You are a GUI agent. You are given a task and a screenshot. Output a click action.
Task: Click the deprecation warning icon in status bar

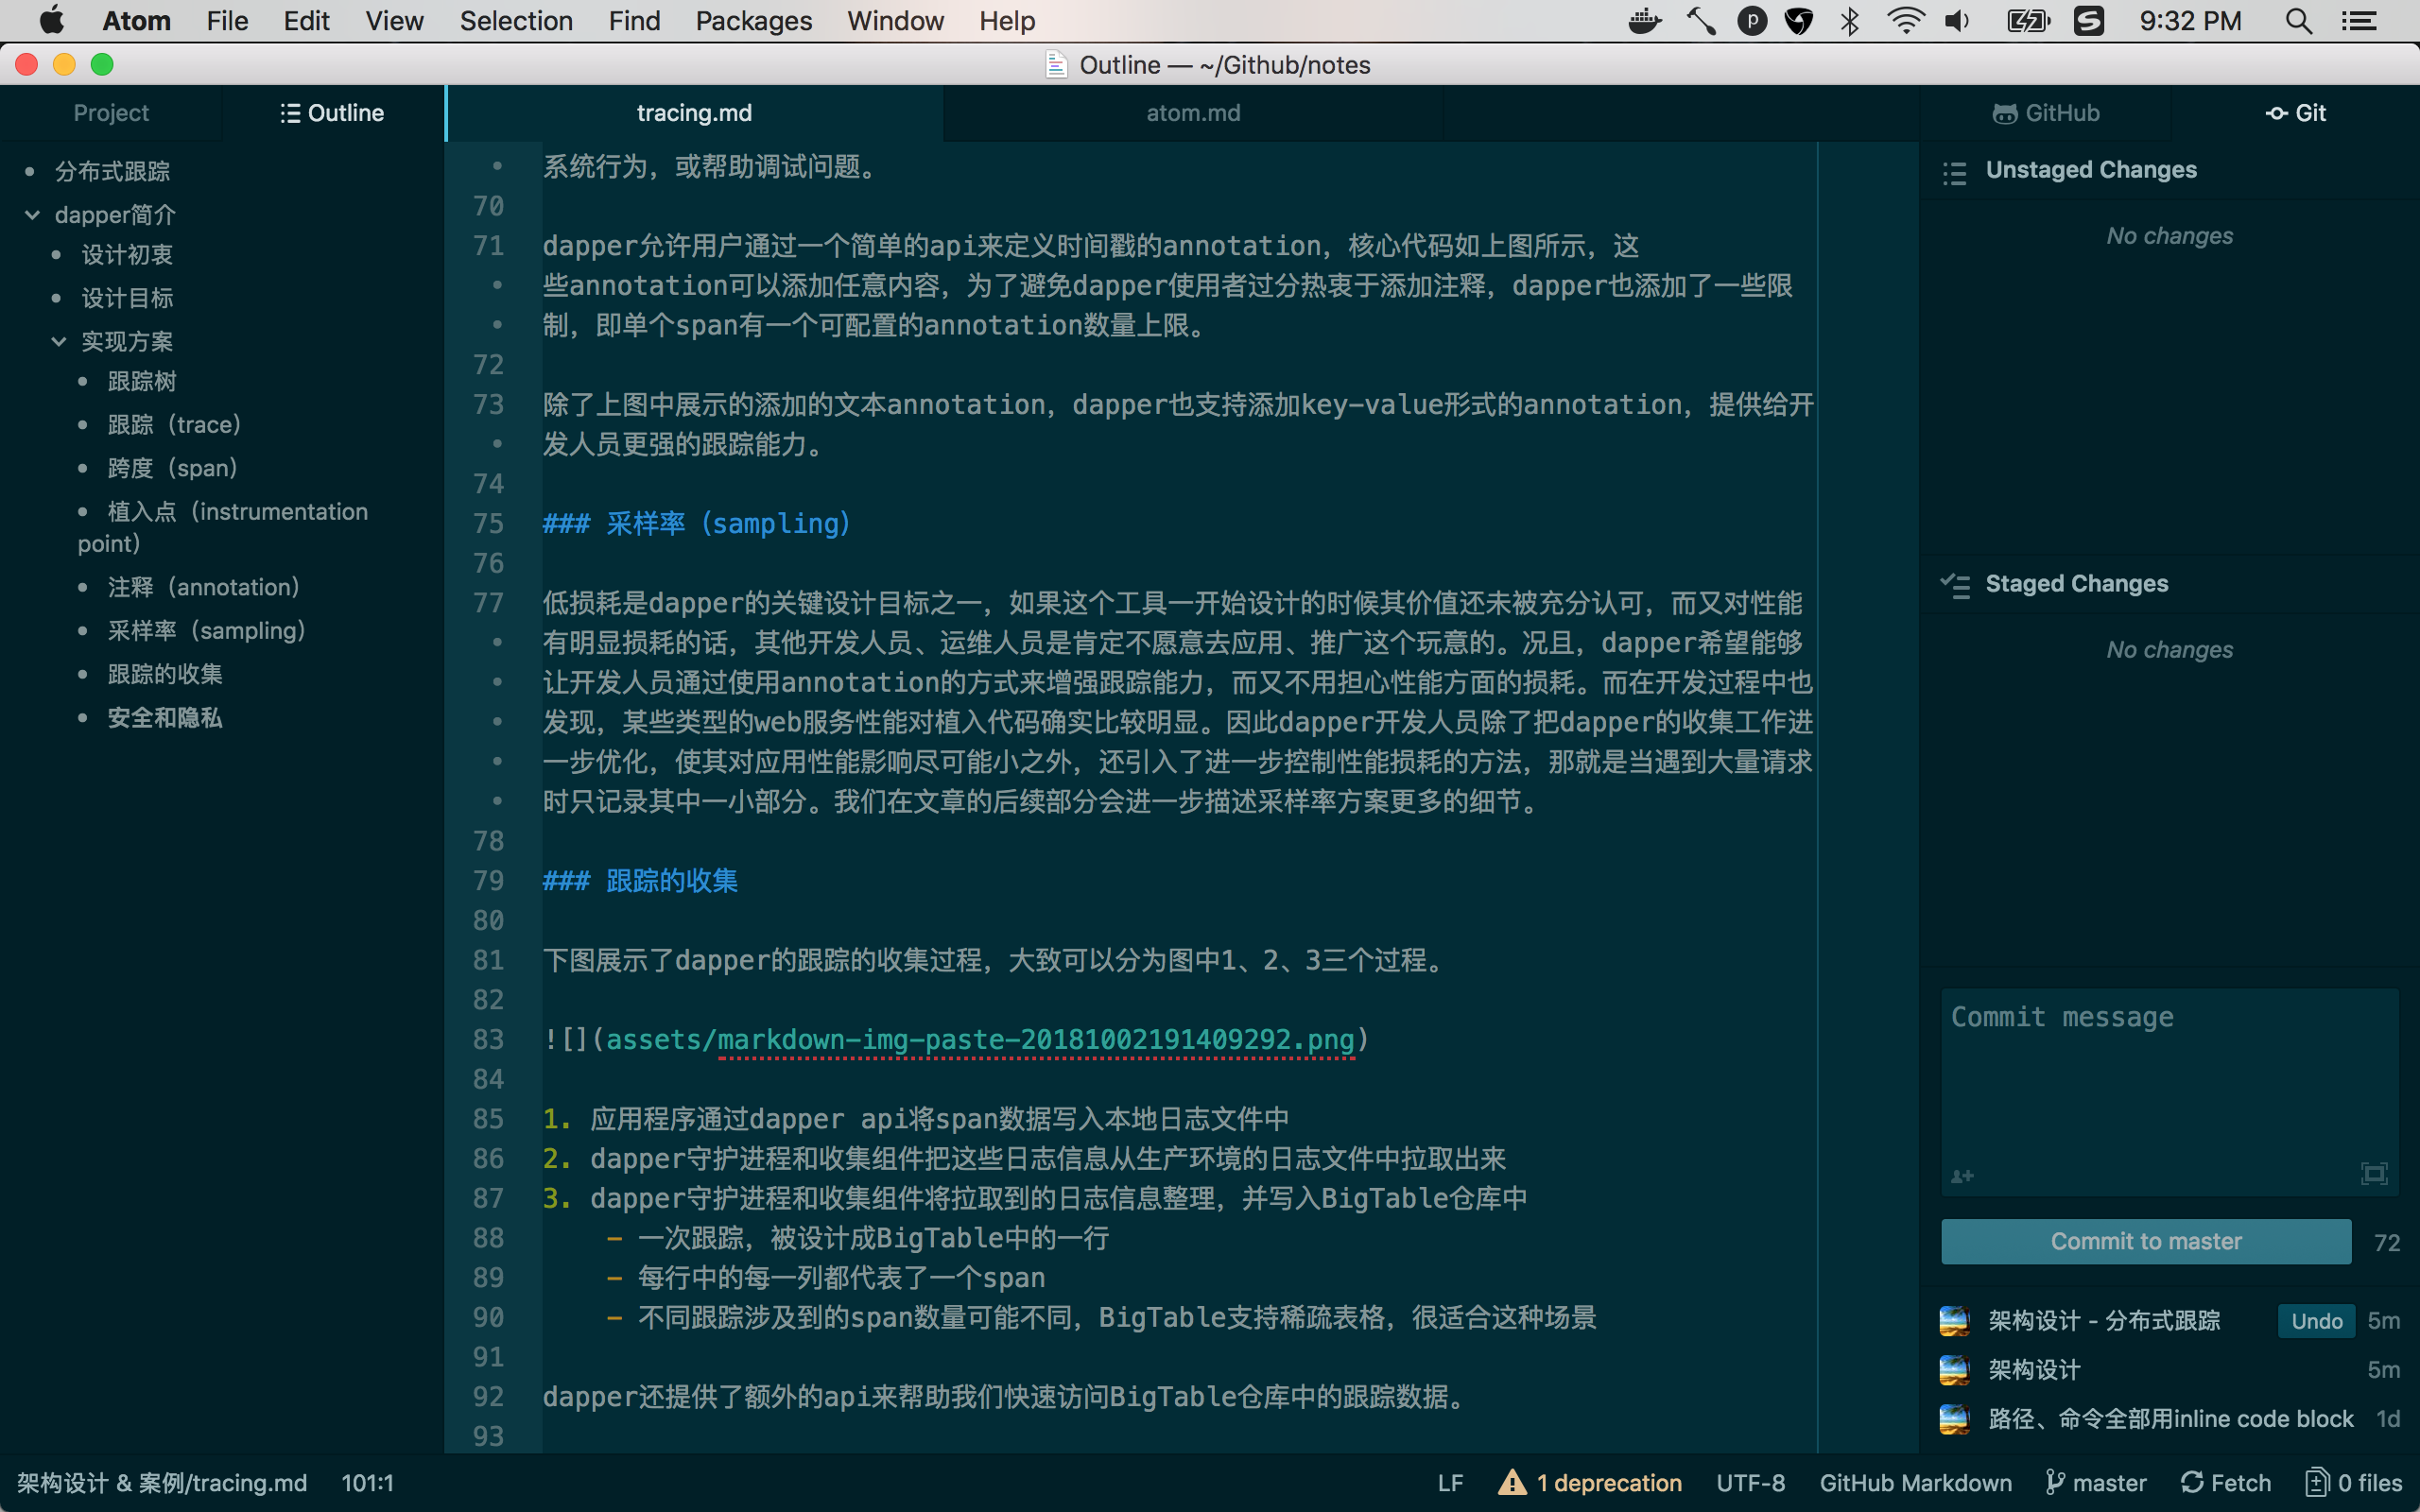coord(1512,1483)
